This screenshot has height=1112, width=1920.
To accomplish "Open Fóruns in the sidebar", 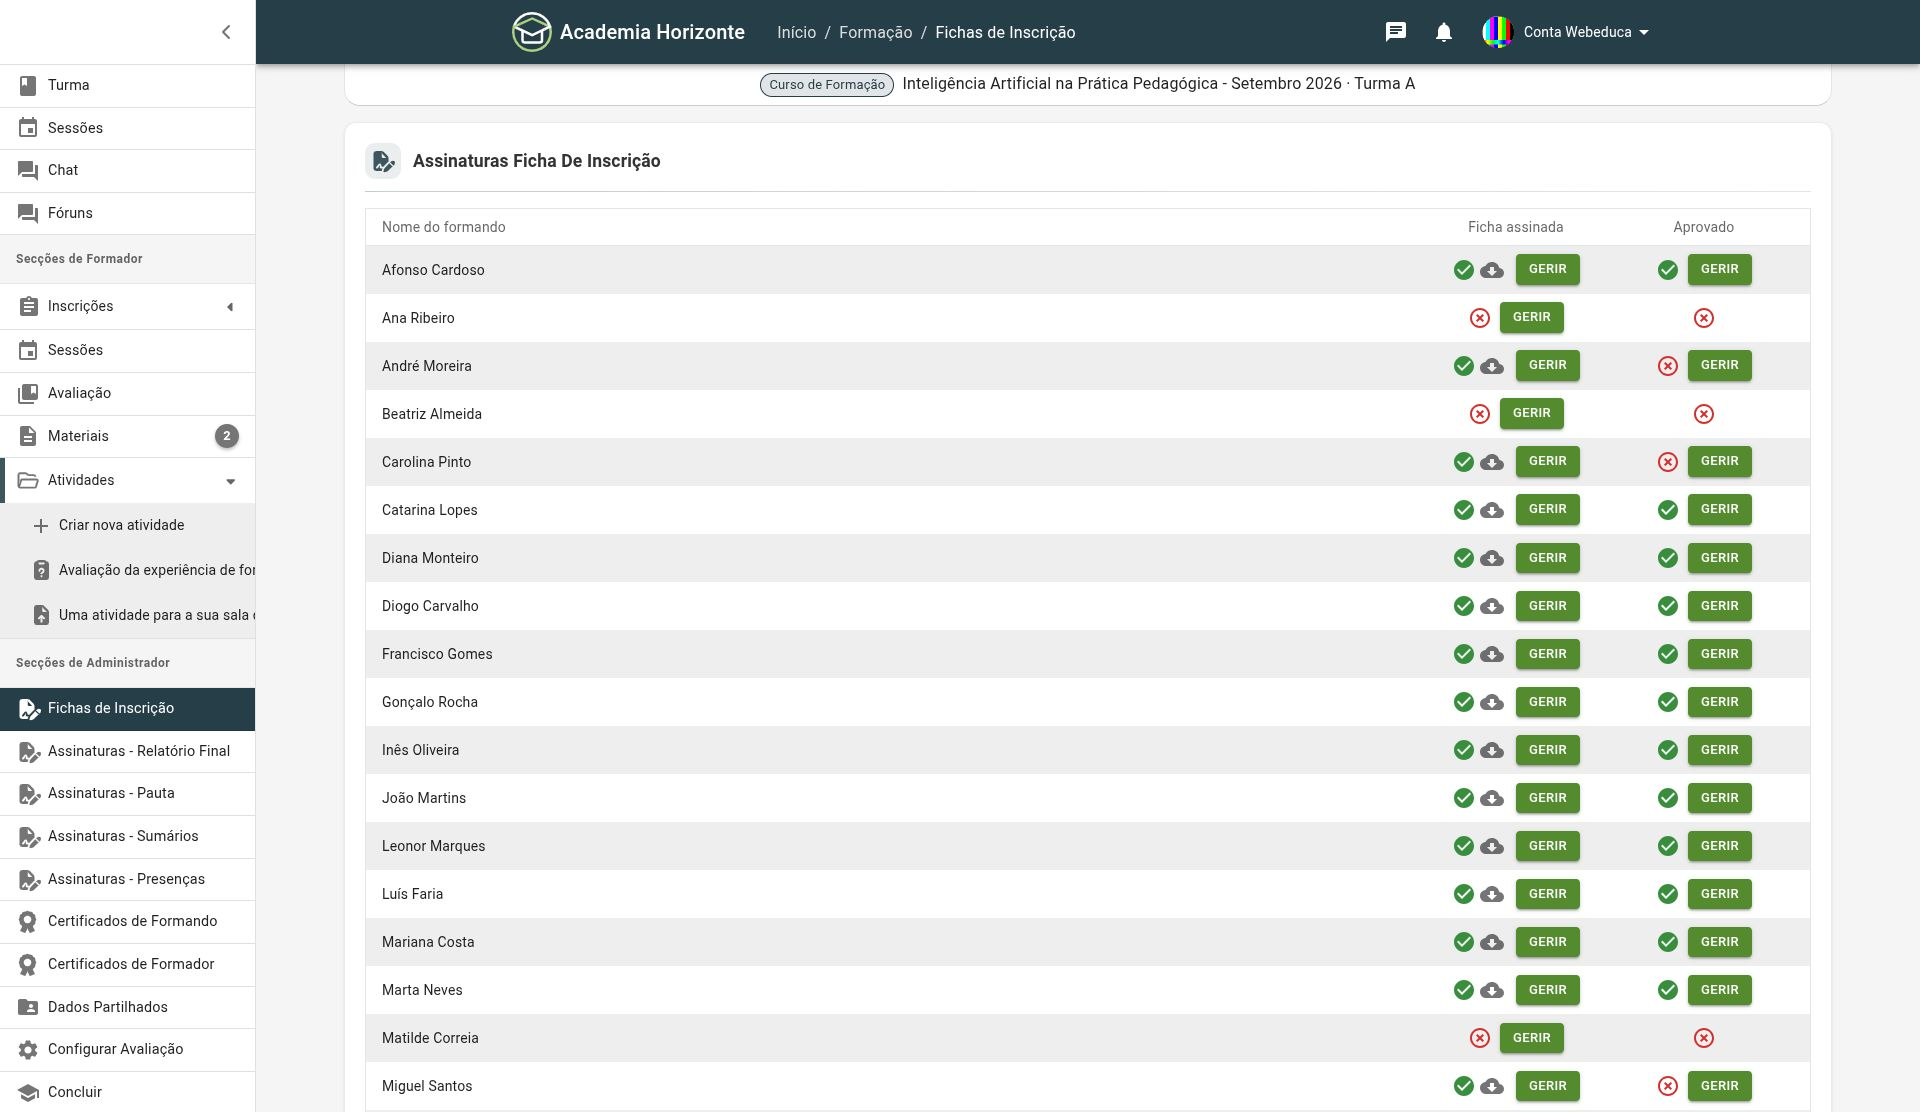I will (x=127, y=213).
